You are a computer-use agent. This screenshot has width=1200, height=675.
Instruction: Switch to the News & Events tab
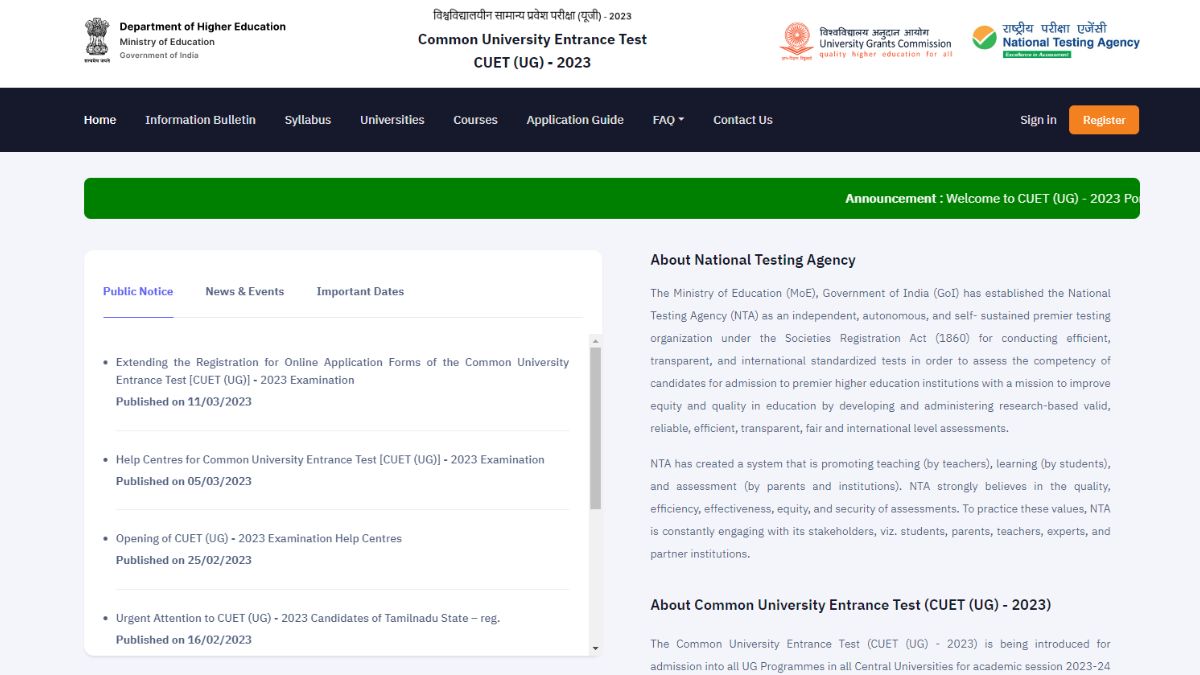245,291
